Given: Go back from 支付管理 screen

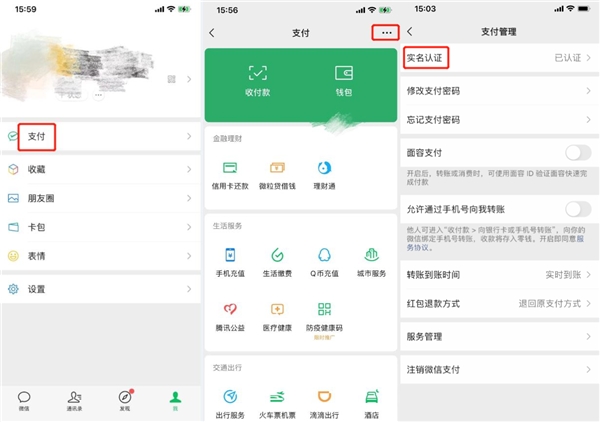Looking at the screenshot, I should coord(410,31).
